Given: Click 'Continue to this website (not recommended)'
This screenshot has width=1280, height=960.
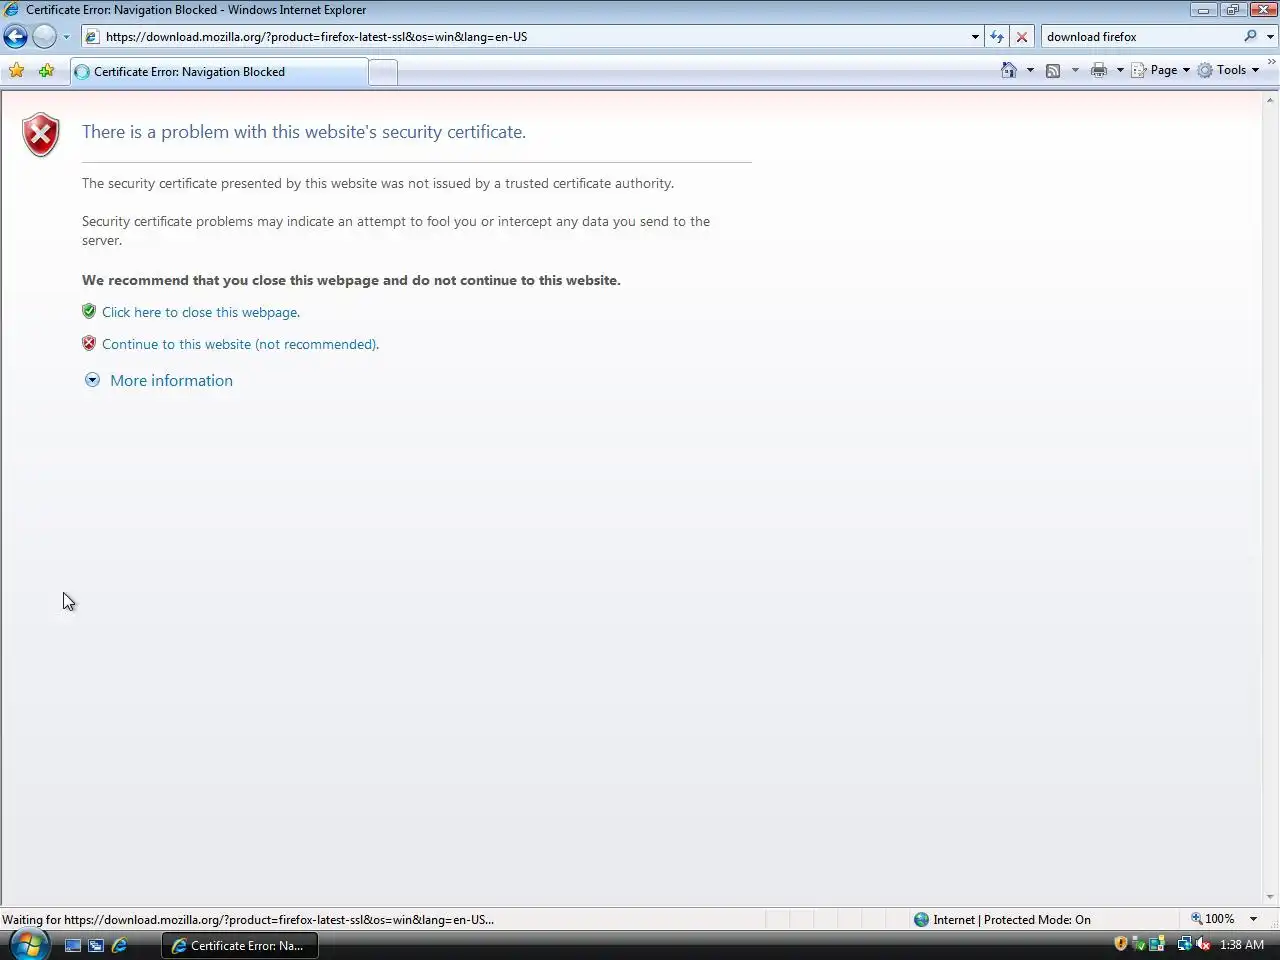Looking at the screenshot, I should coord(240,344).
